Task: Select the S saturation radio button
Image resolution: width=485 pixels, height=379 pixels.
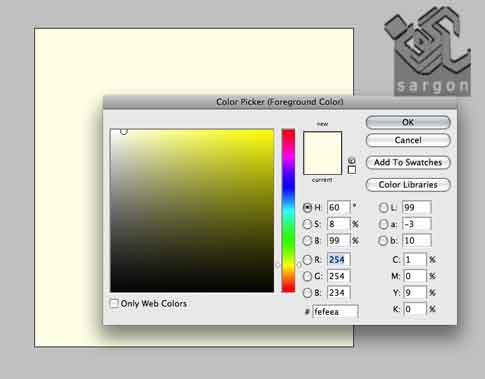Action: (x=307, y=224)
